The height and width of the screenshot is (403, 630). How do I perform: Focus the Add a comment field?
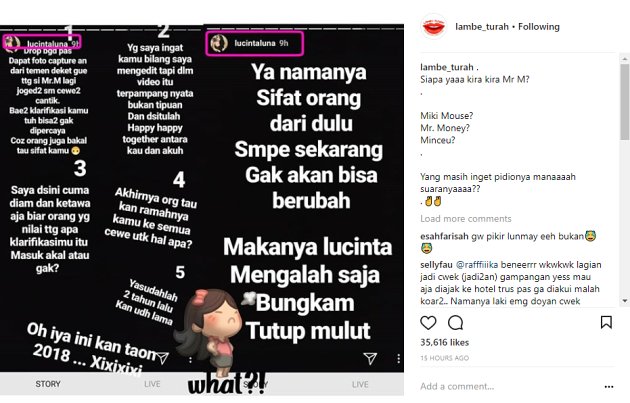(508, 387)
